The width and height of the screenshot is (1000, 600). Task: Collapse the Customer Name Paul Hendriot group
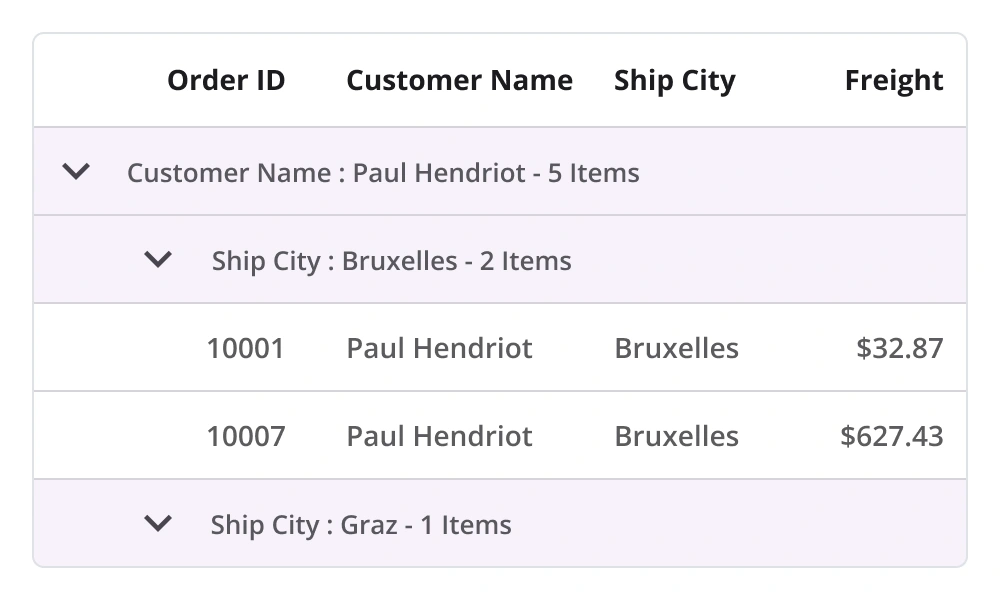(x=76, y=172)
